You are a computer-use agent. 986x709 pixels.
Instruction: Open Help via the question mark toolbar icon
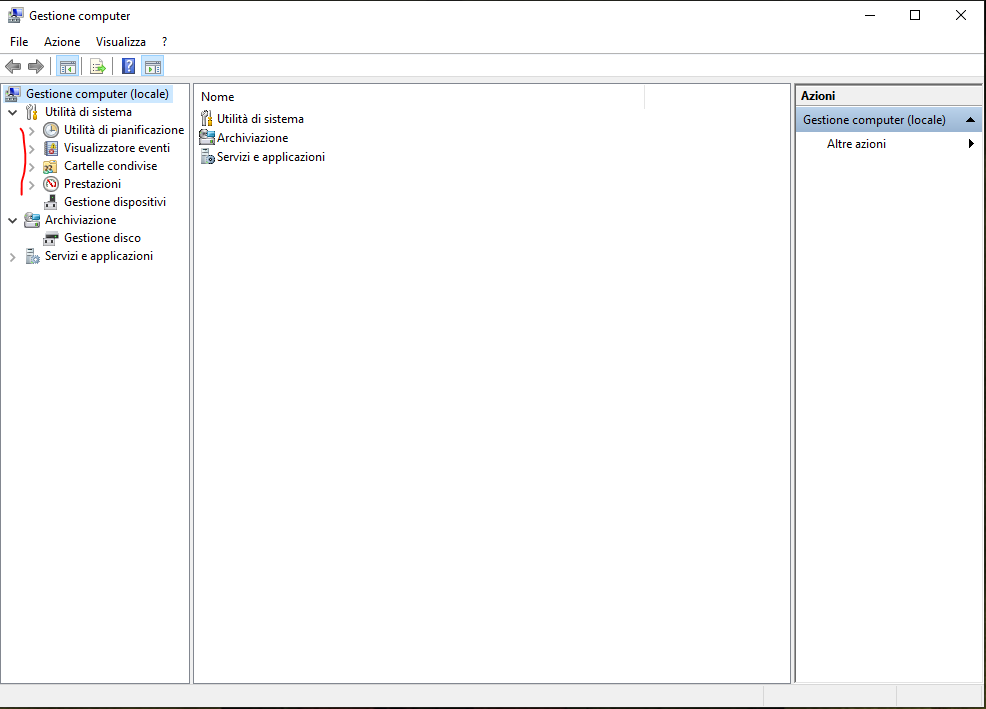[x=127, y=66]
